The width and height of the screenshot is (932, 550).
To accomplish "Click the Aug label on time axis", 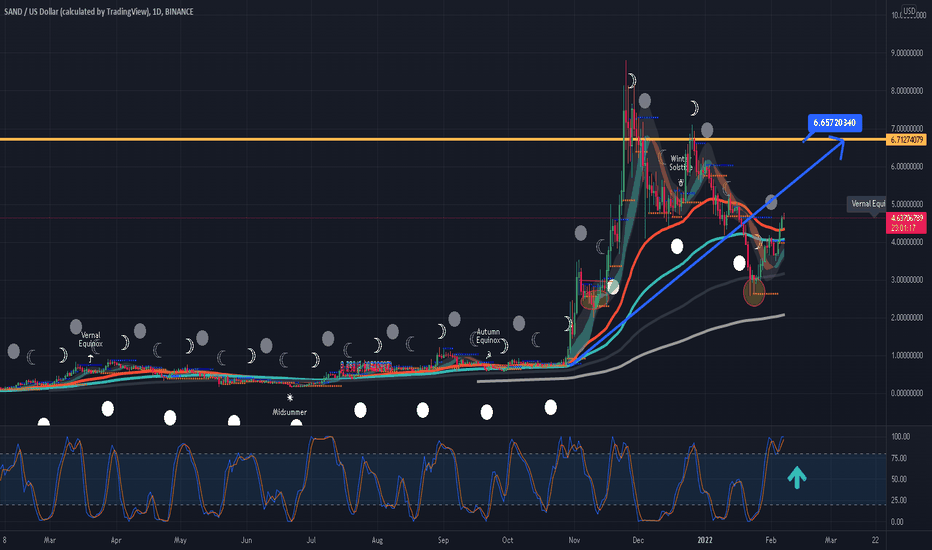I will pos(377,540).
